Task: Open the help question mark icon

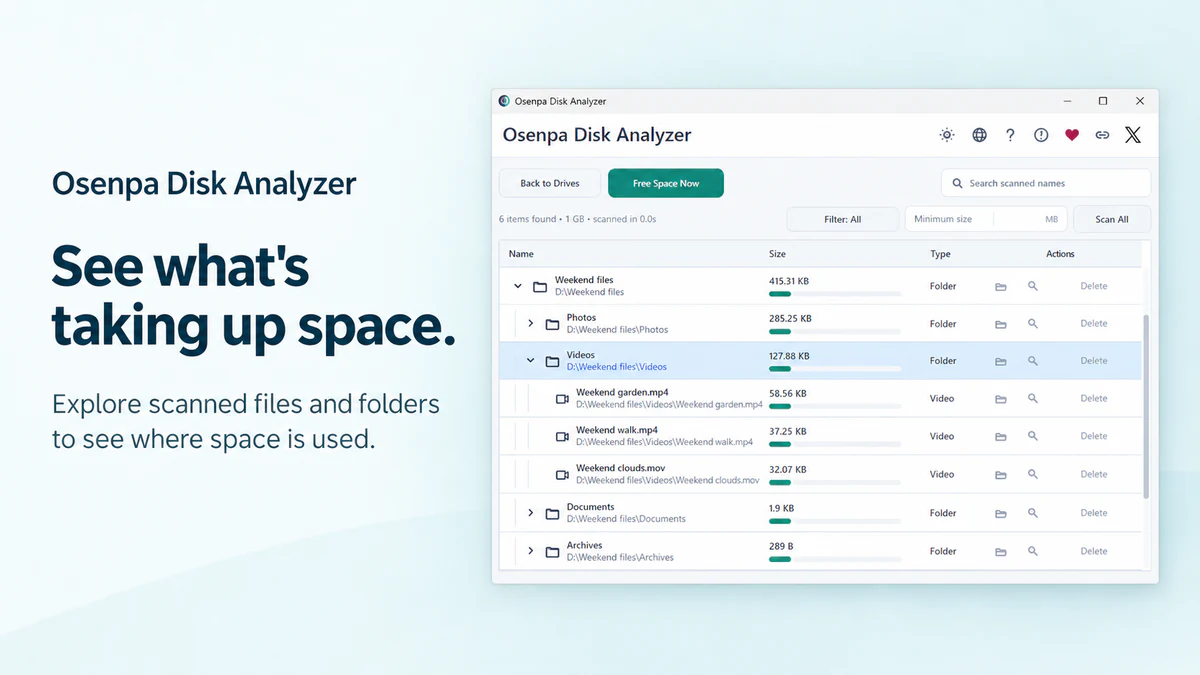Action: [1011, 135]
